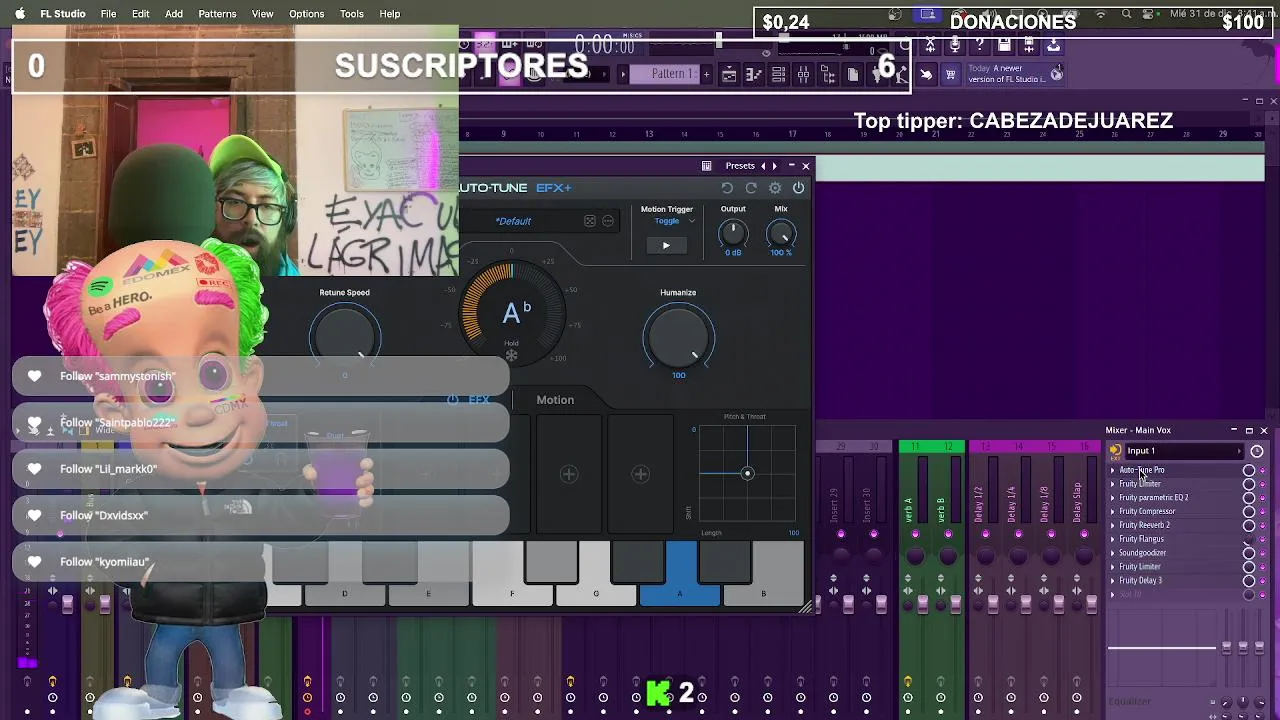This screenshot has width=1280, height=720.
Task: Open the Tools menu
Action: click(x=352, y=14)
